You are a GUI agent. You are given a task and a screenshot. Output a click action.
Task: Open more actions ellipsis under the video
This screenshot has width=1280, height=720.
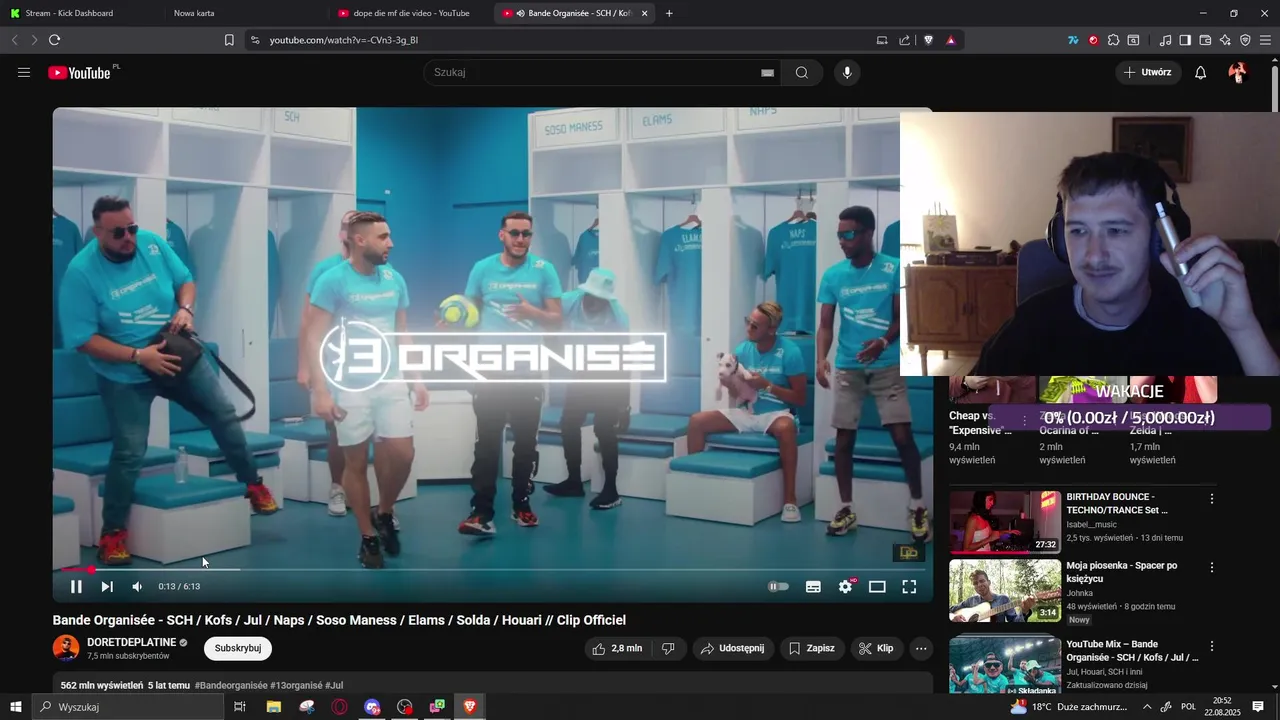click(x=921, y=648)
